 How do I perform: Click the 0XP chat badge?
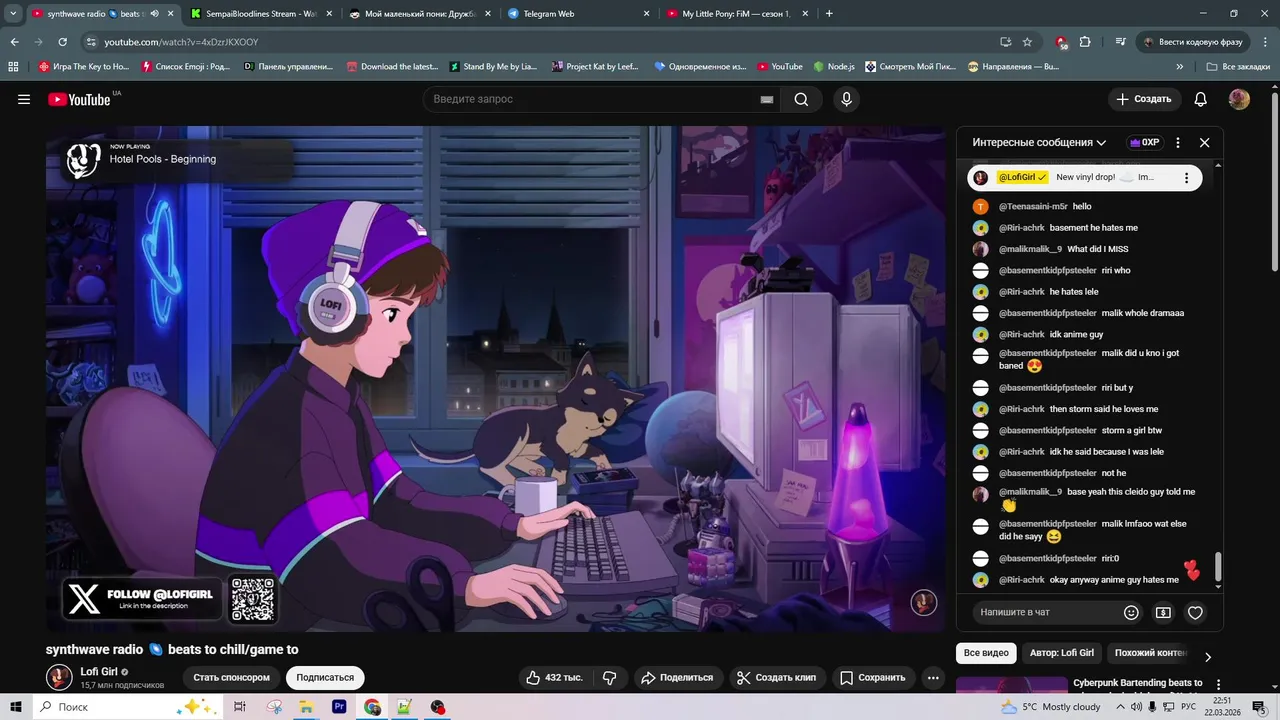coord(1145,142)
